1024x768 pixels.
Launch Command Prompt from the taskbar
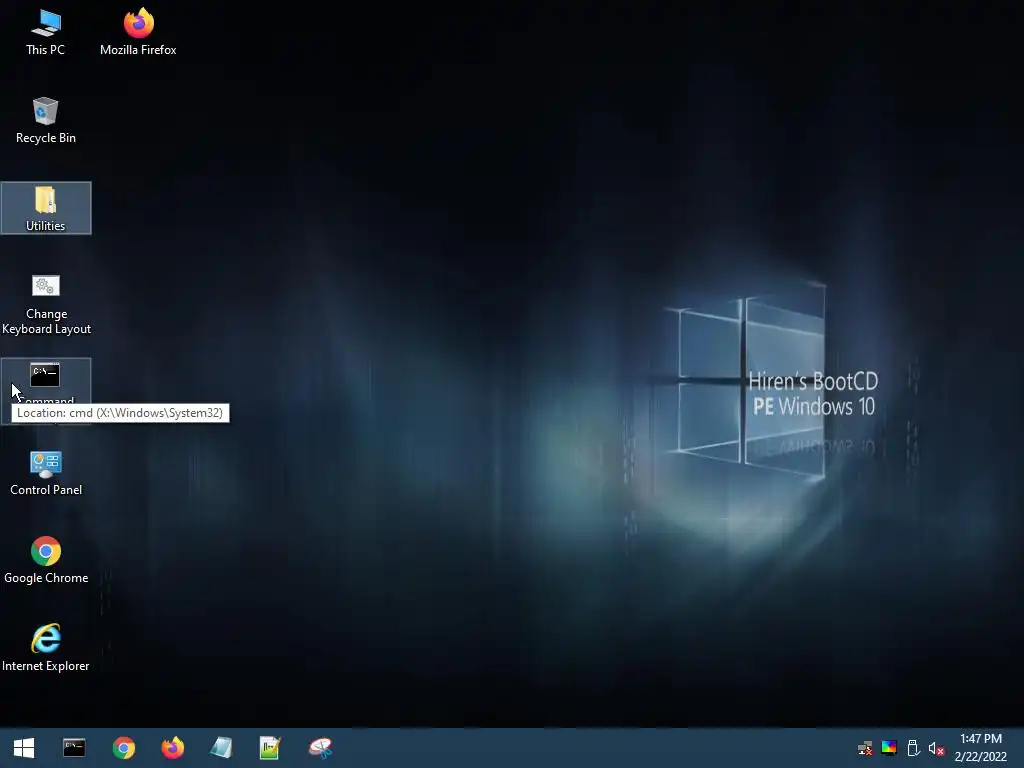[x=74, y=748]
